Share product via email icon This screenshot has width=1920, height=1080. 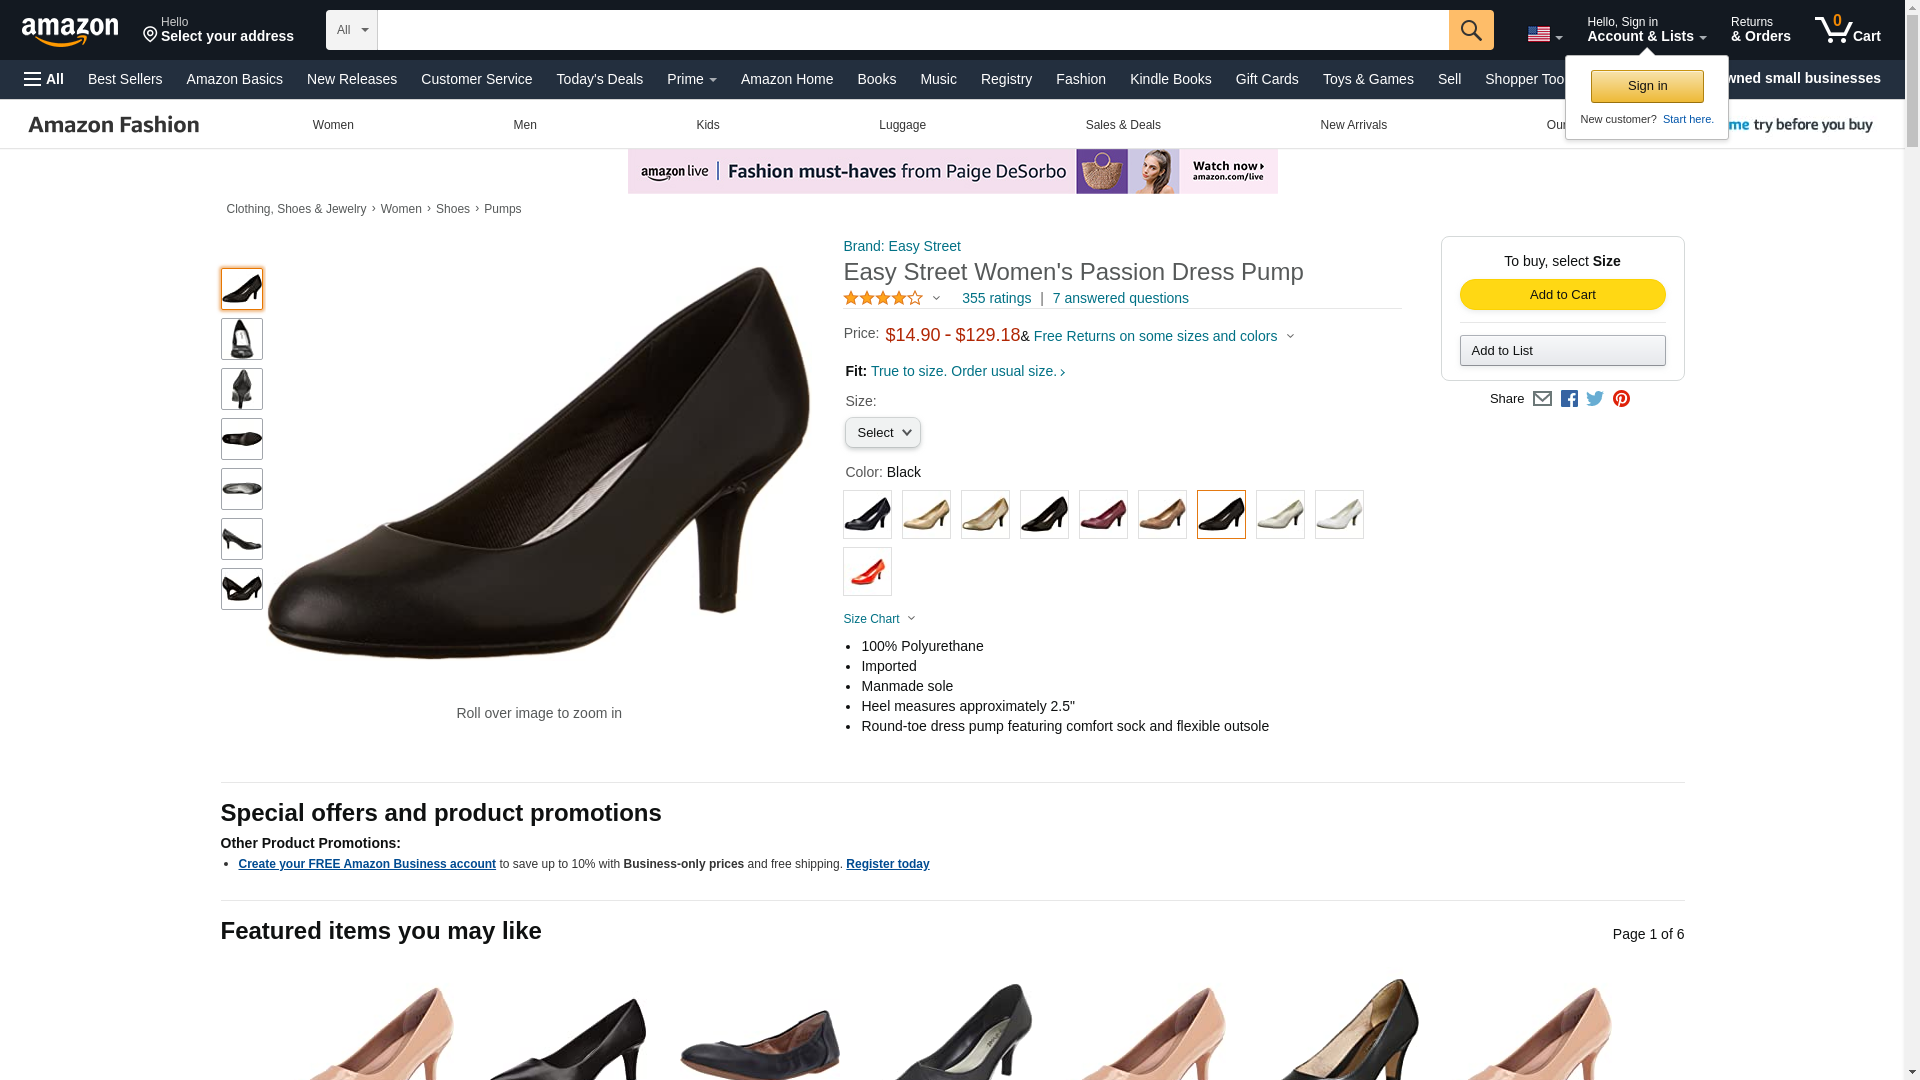(x=1542, y=399)
